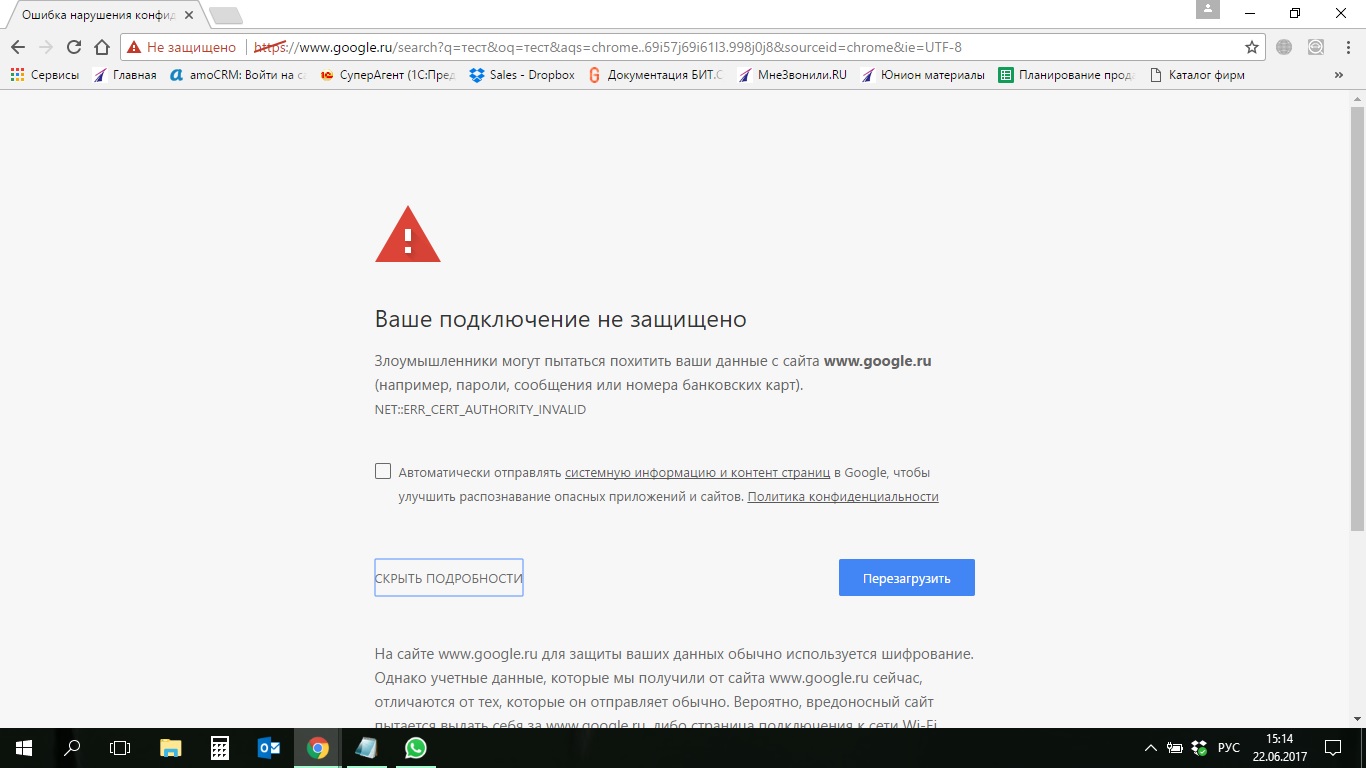Open the home page via the house icon

pos(101,47)
